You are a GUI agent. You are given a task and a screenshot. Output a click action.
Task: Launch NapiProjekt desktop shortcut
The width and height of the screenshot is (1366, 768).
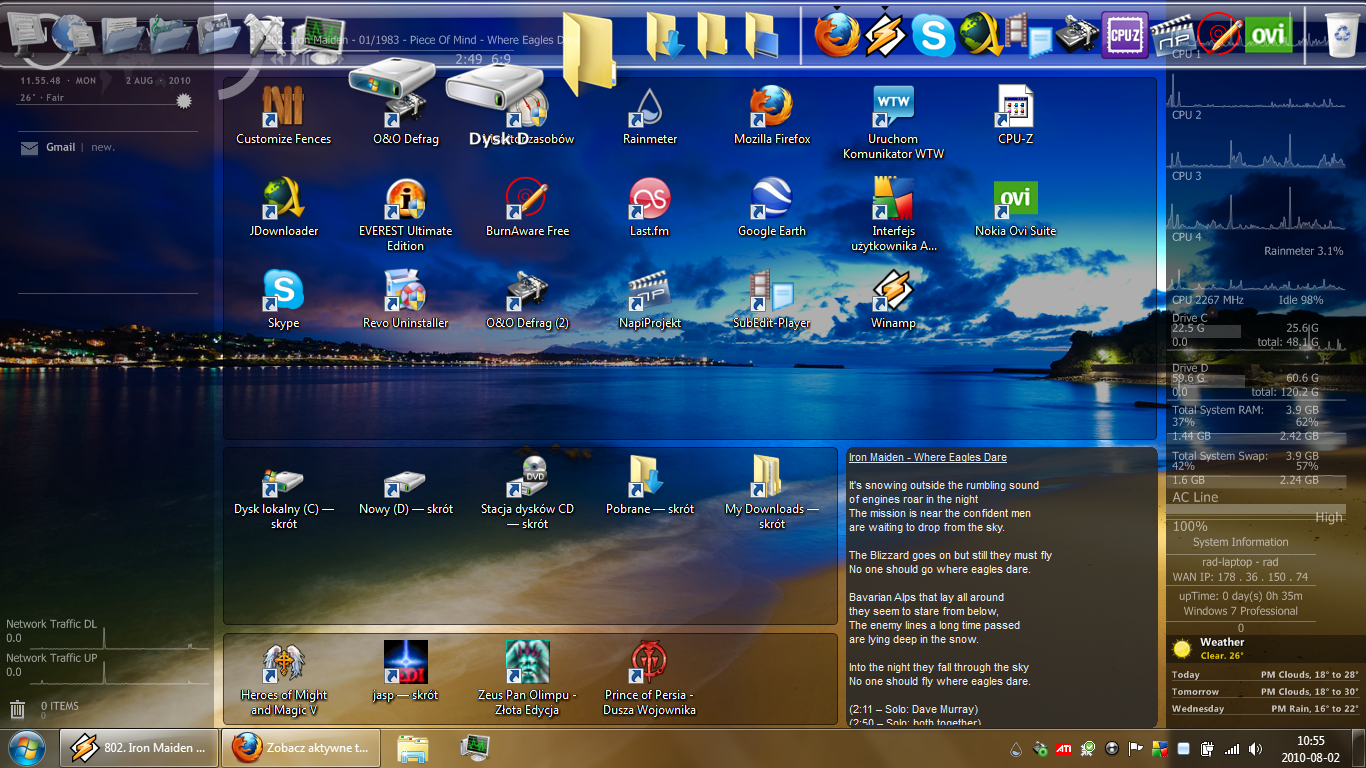[650, 300]
